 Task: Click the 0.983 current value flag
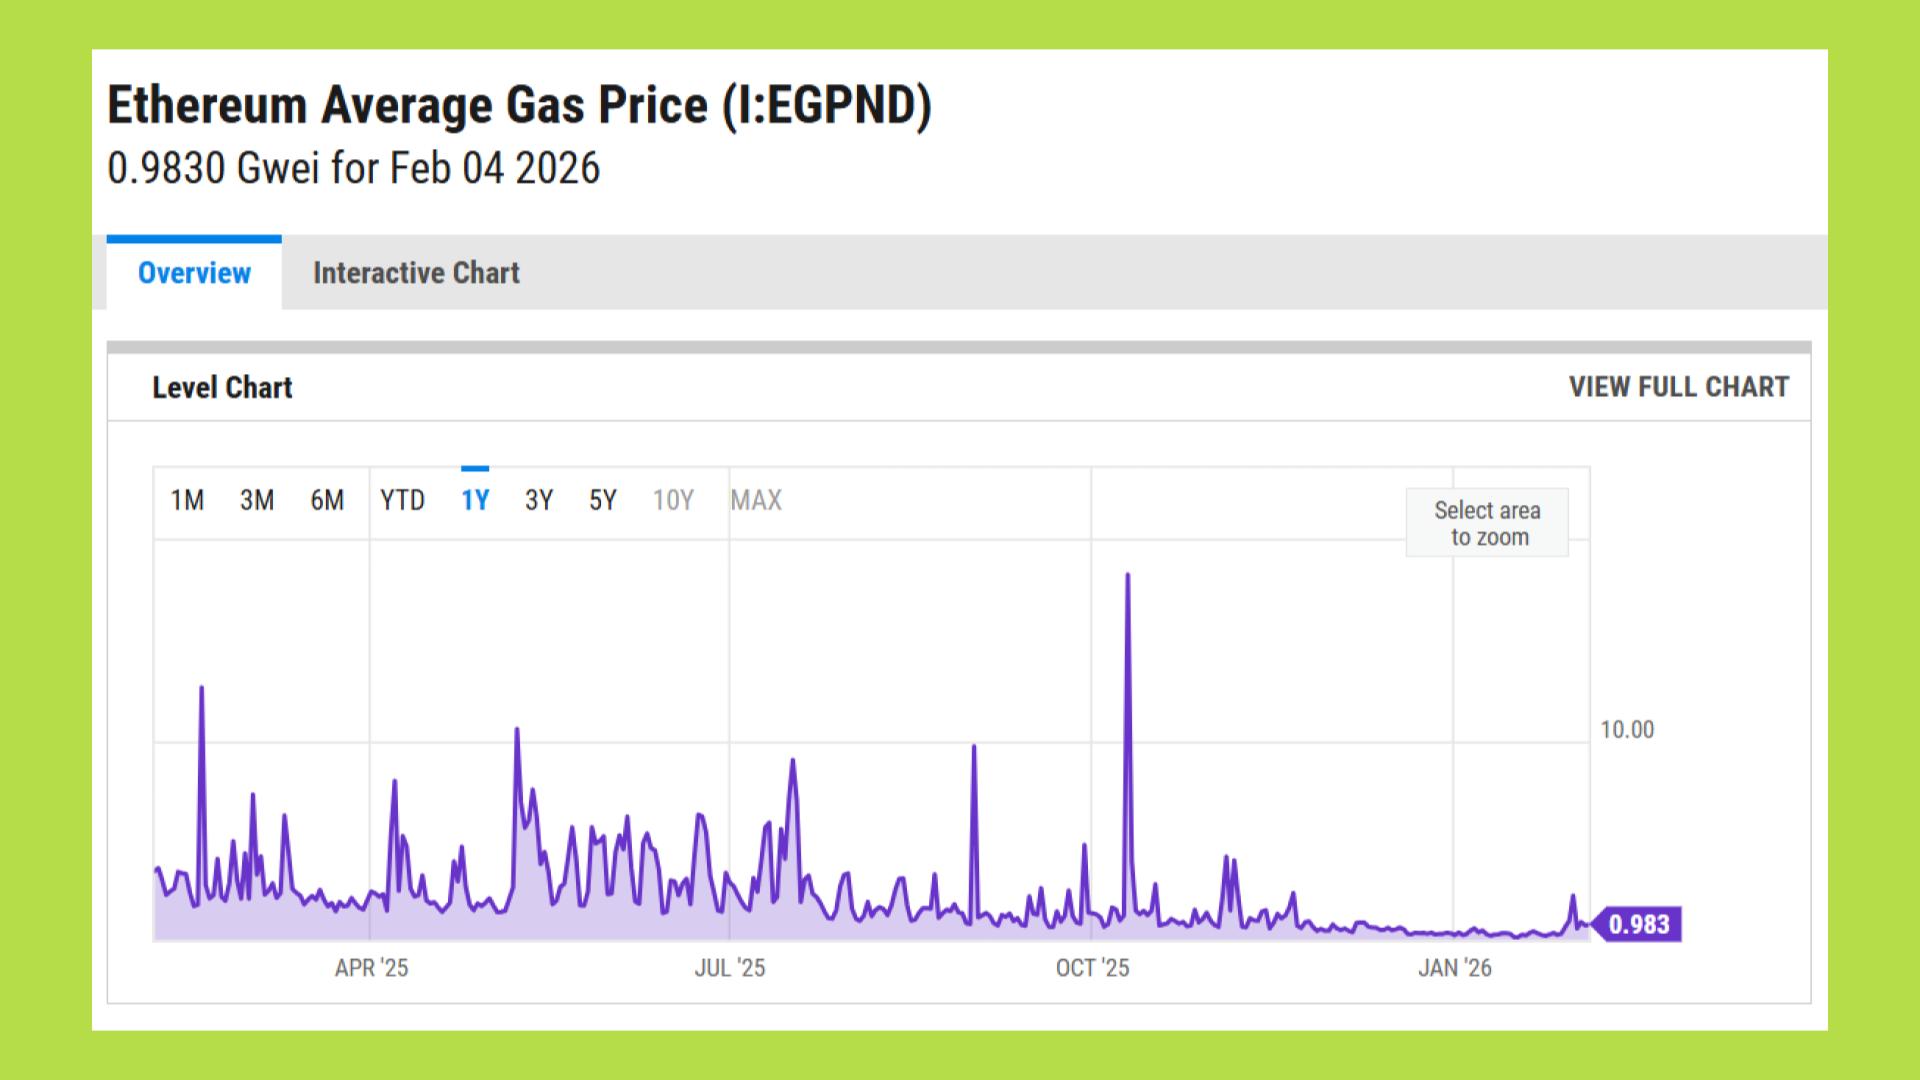click(1638, 924)
